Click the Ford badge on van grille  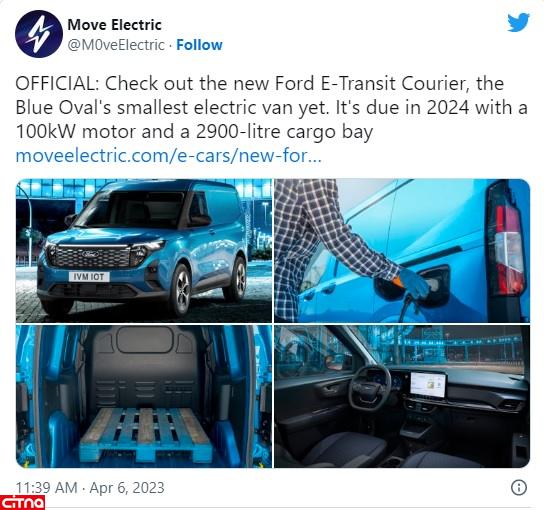point(90,254)
